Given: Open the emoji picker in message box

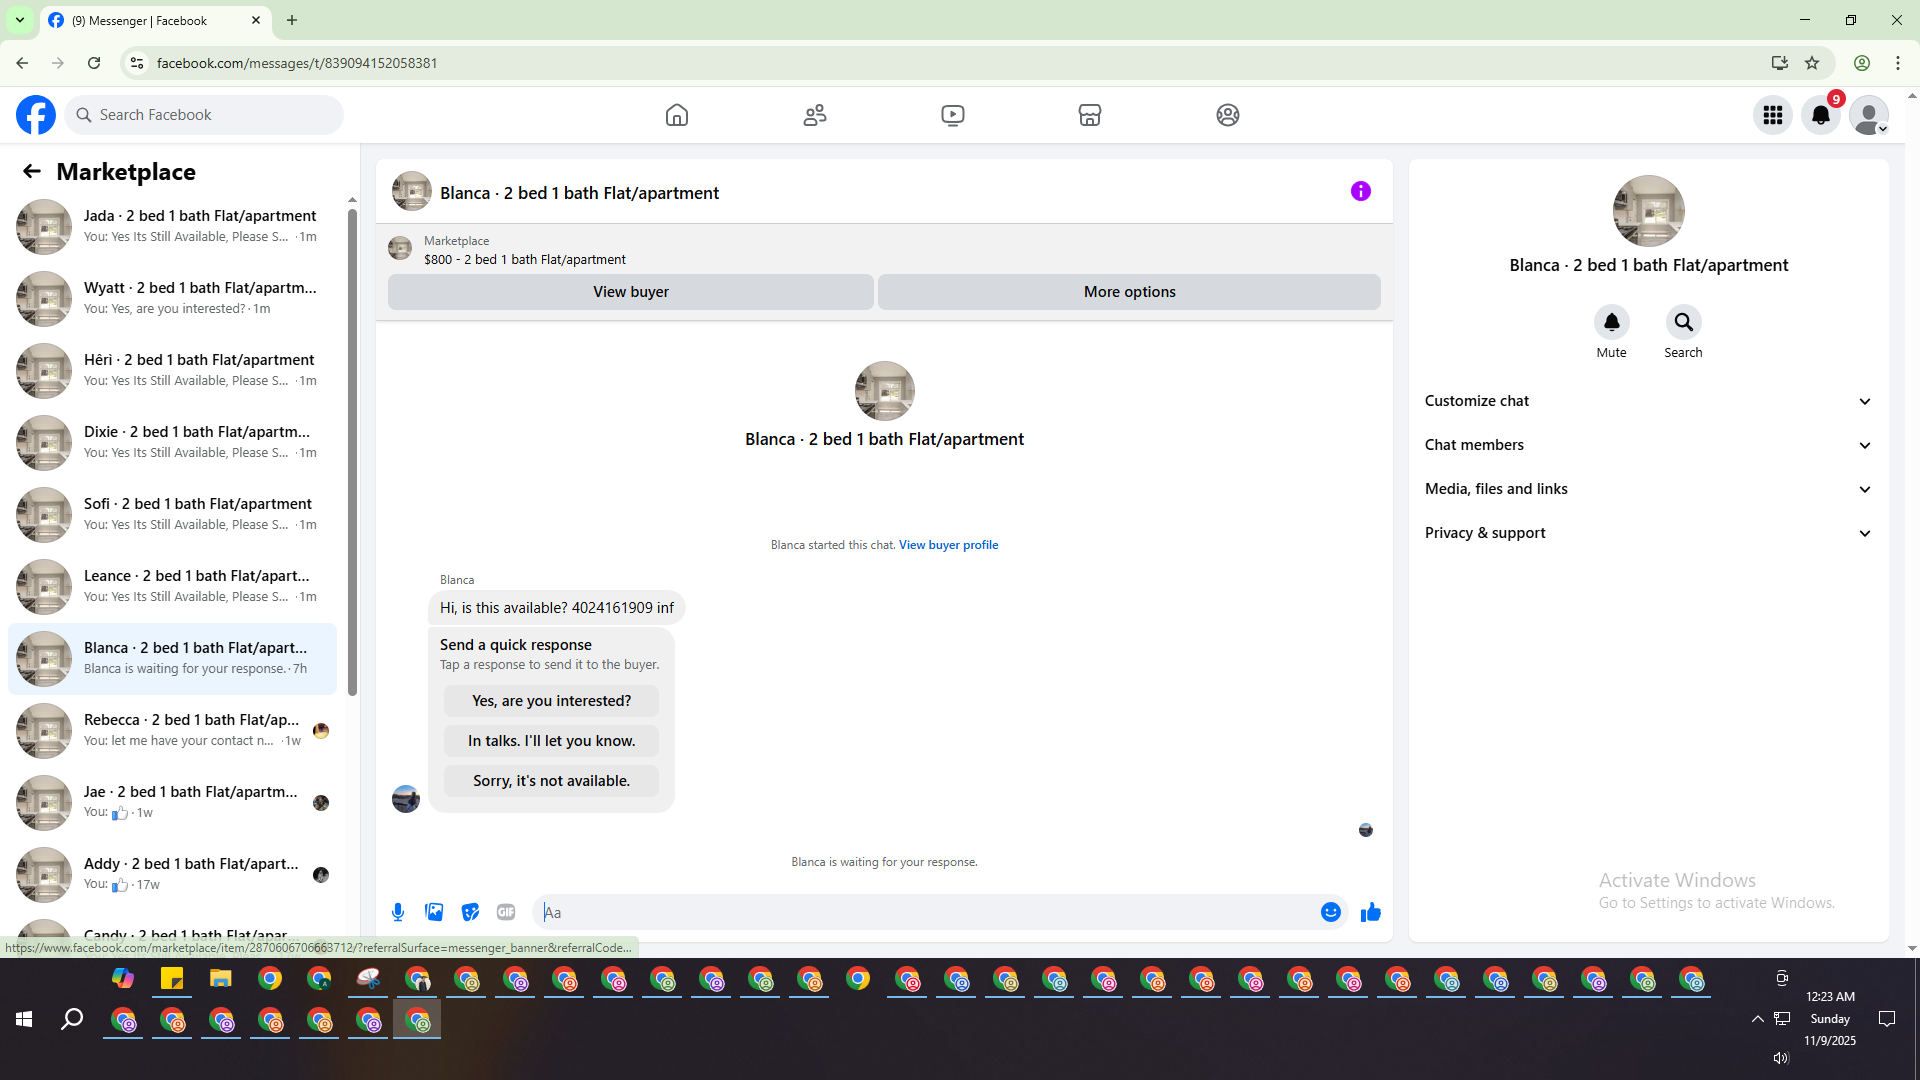Looking at the screenshot, I should click(1330, 912).
